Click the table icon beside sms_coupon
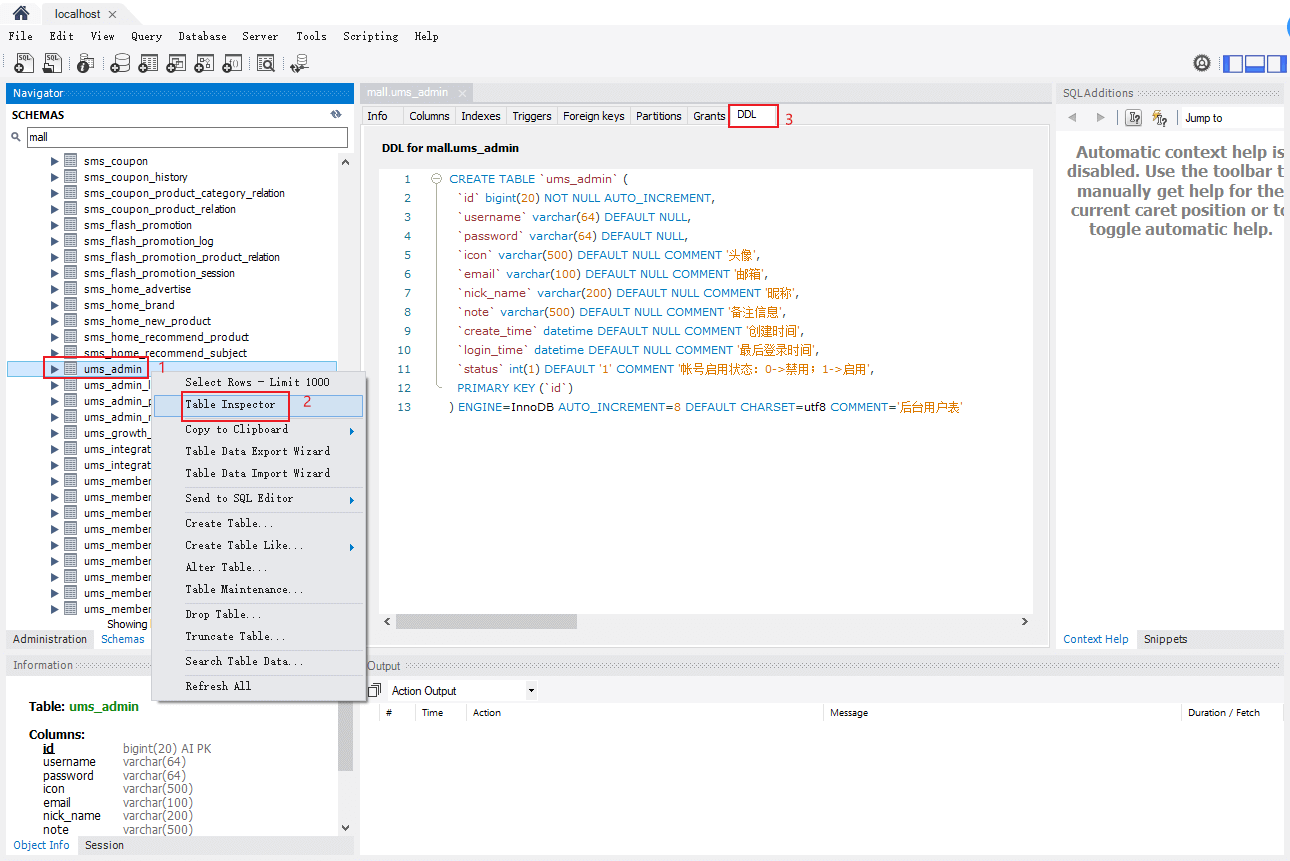 coord(71,161)
